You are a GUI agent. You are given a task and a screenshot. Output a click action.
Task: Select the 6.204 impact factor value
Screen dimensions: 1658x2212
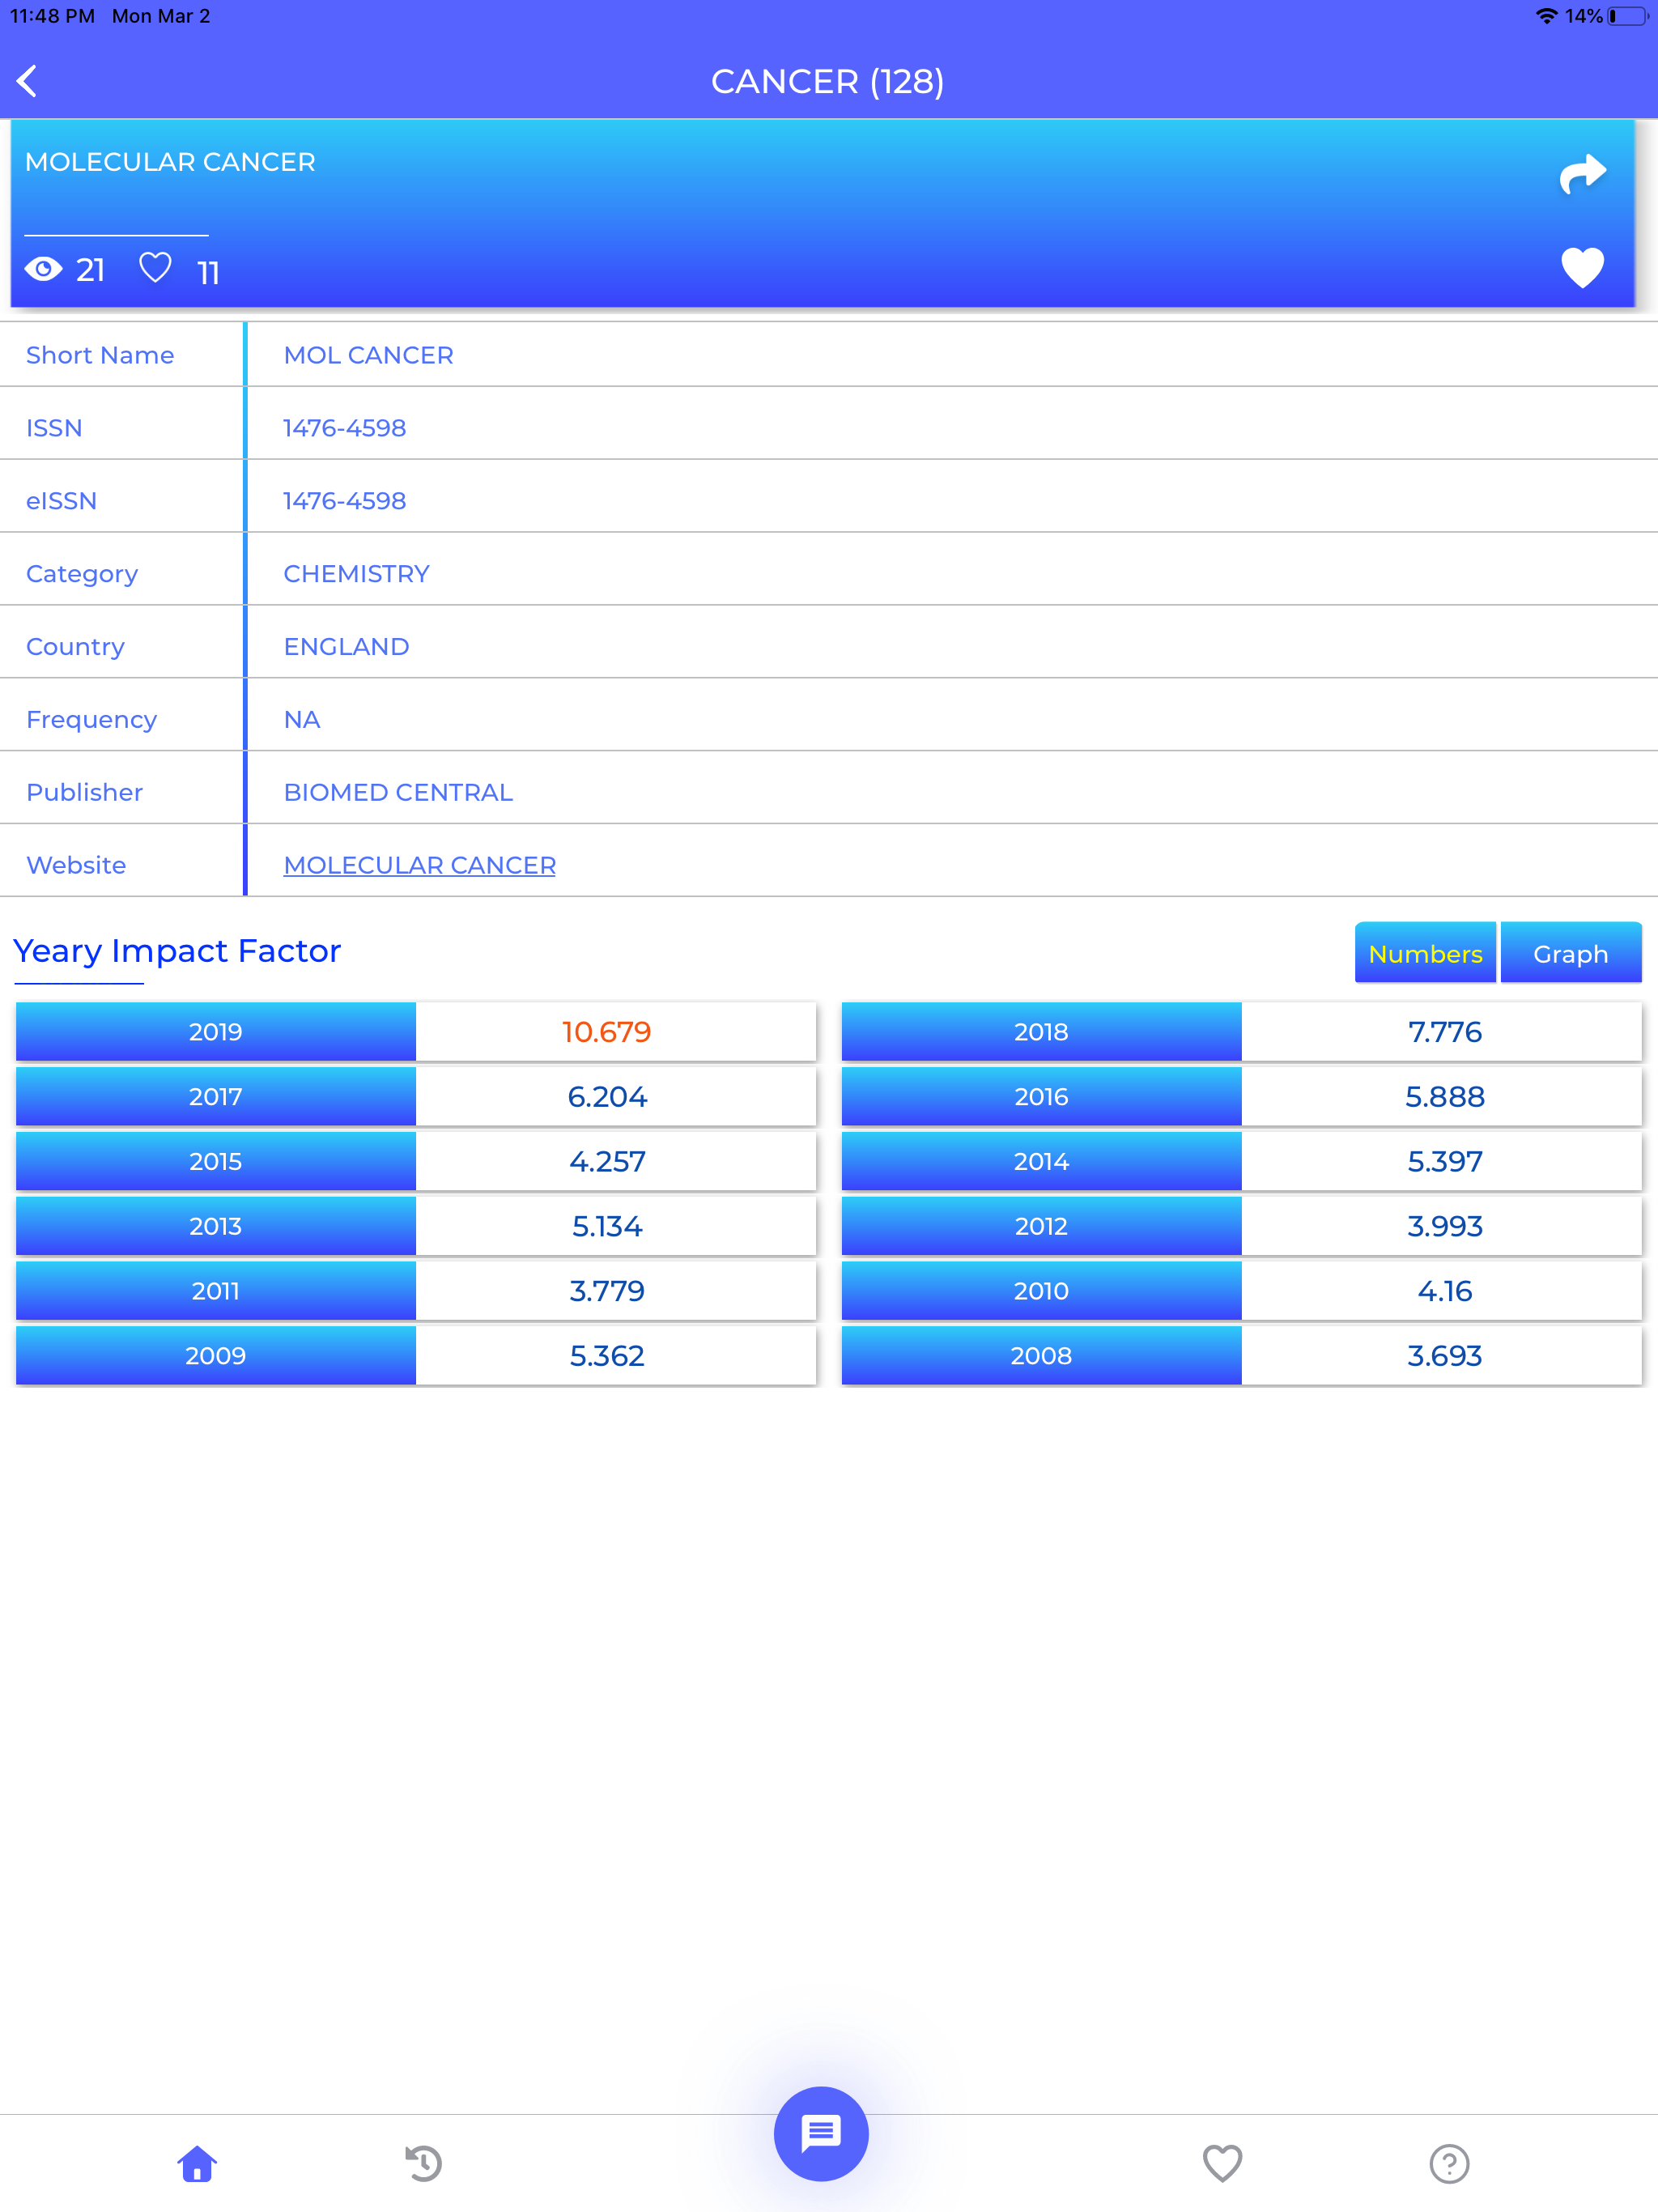click(607, 1096)
